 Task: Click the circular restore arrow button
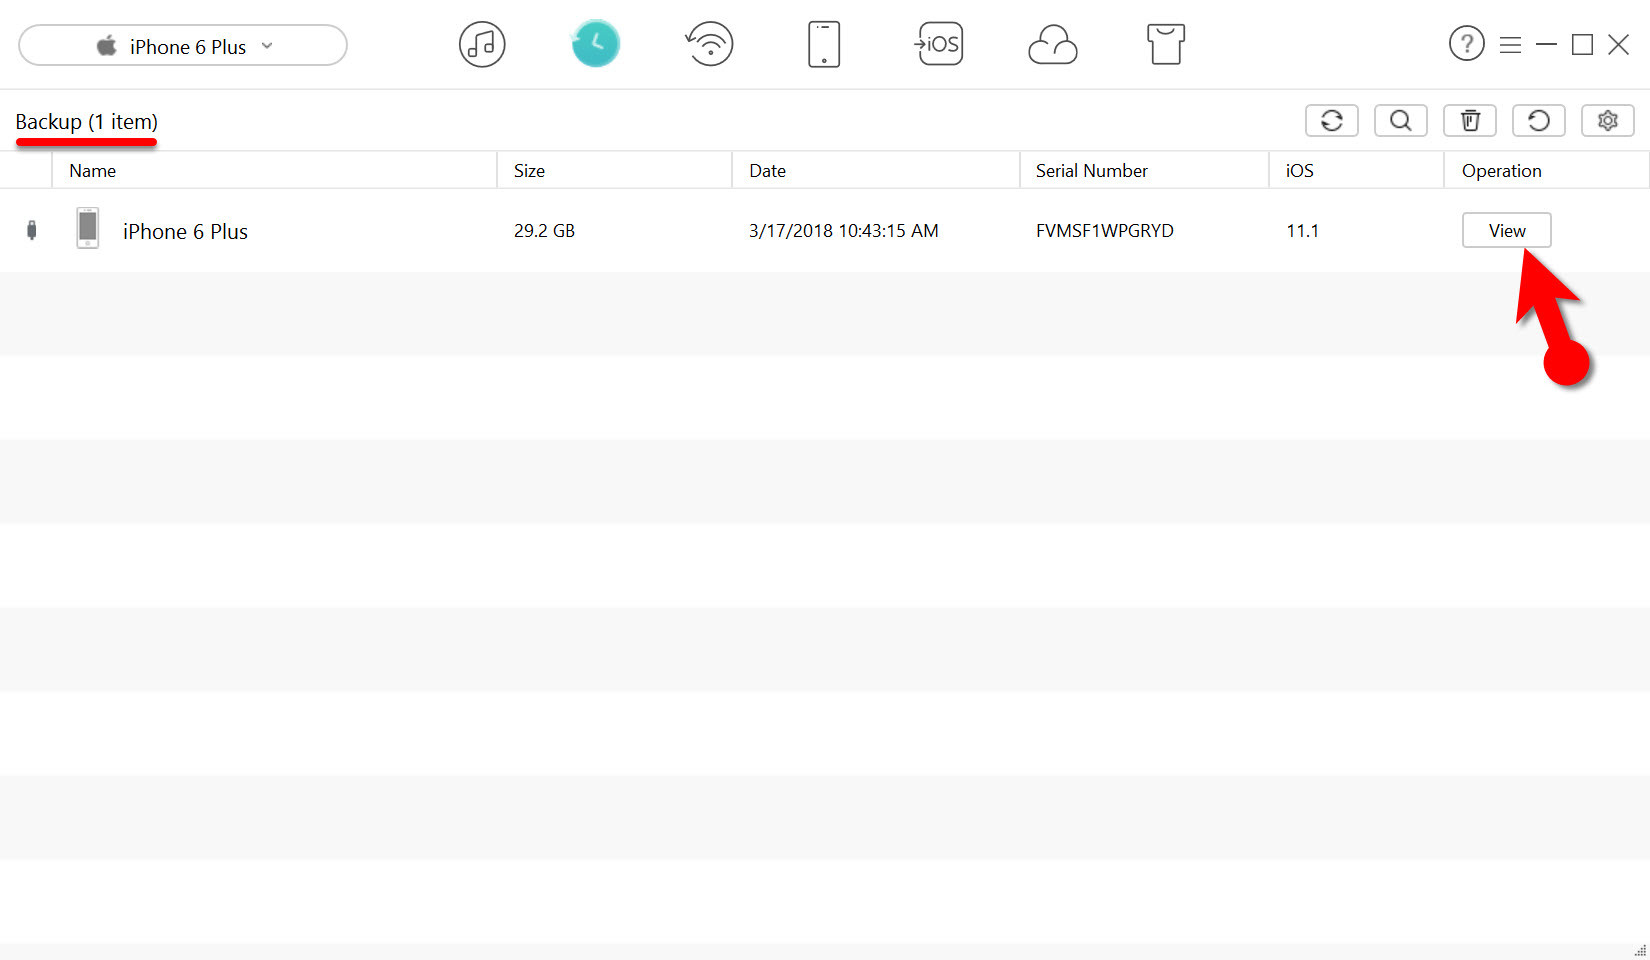1539,121
